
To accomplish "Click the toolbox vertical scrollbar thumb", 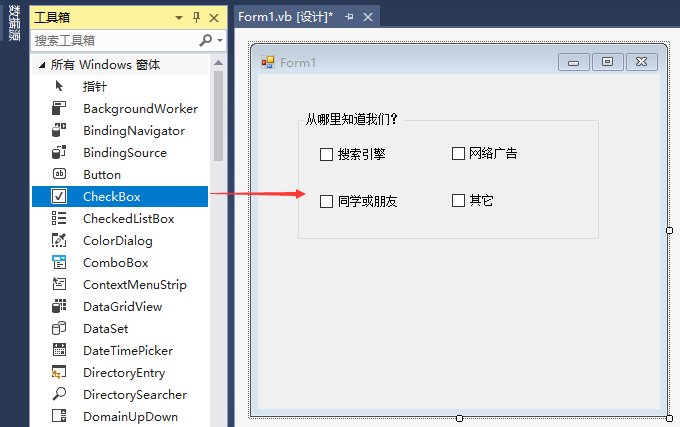I will point(219,116).
